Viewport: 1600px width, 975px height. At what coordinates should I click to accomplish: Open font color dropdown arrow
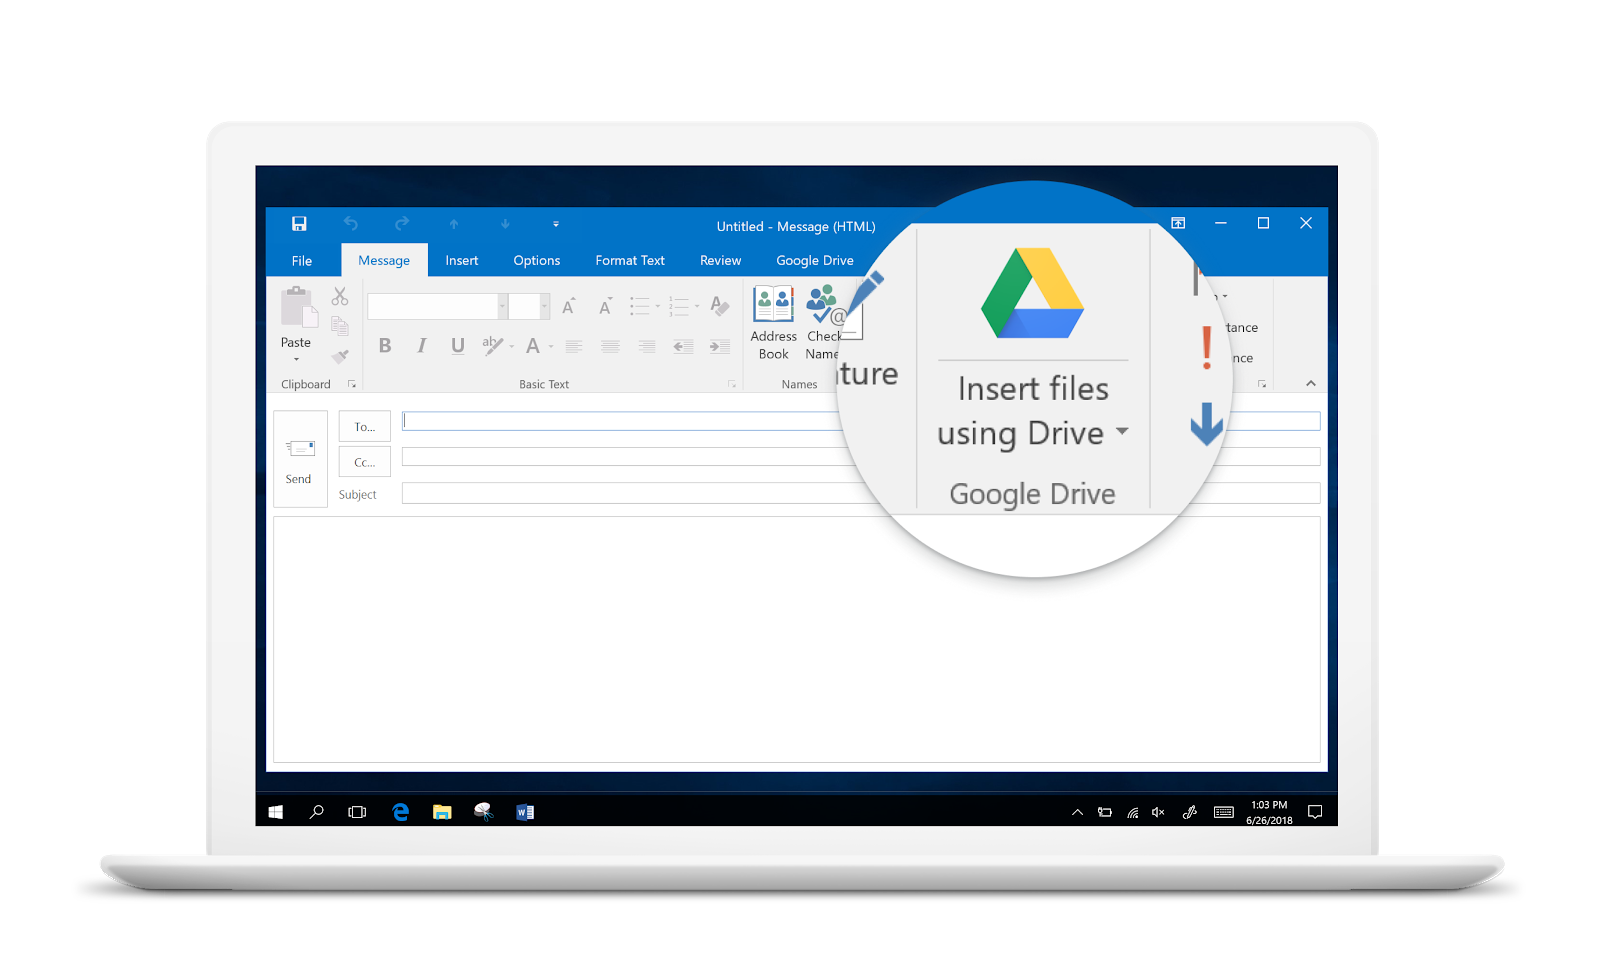tap(551, 347)
